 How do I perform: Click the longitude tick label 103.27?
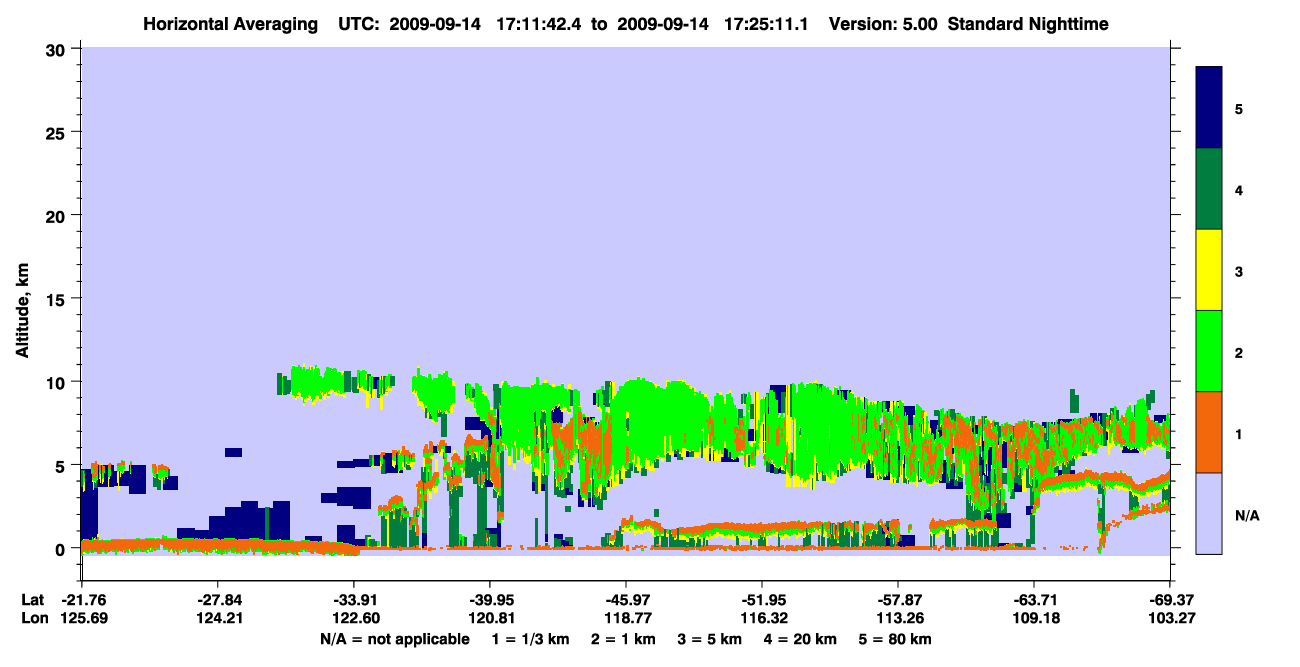tap(1169, 618)
